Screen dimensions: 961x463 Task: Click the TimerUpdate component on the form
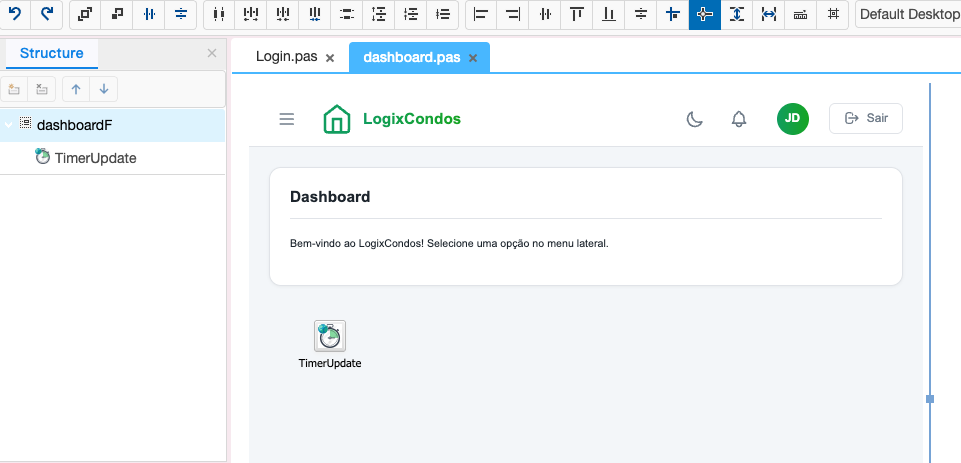[x=330, y=337]
